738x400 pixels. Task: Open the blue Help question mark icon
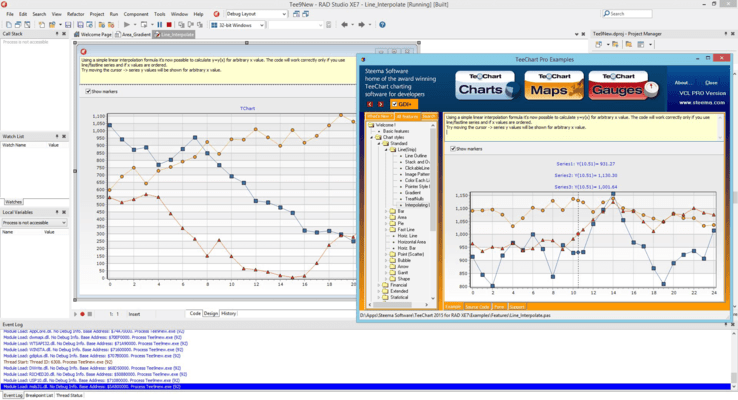pos(382,24)
